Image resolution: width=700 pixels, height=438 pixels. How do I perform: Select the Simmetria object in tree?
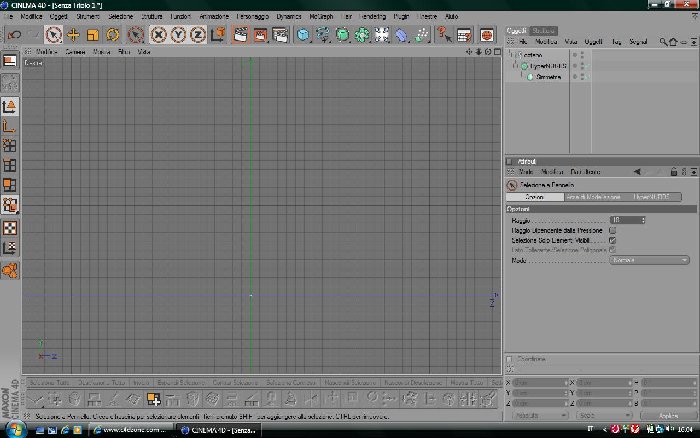click(548, 77)
